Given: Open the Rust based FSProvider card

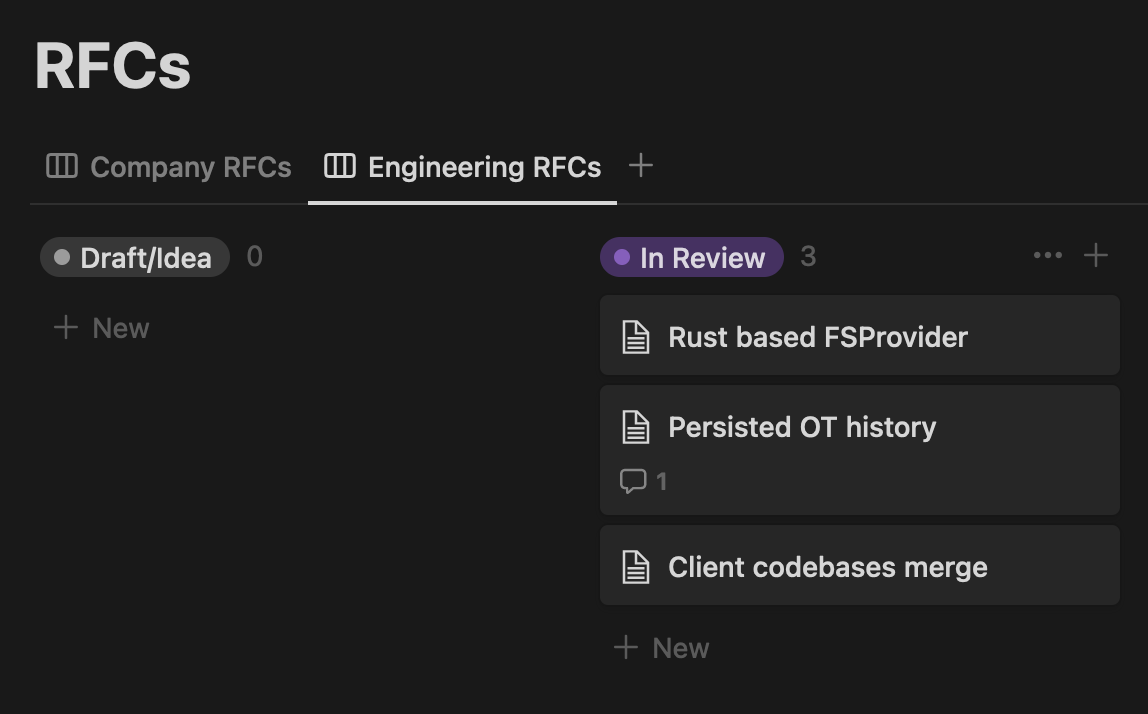Looking at the screenshot, I should tap(860, 336).
